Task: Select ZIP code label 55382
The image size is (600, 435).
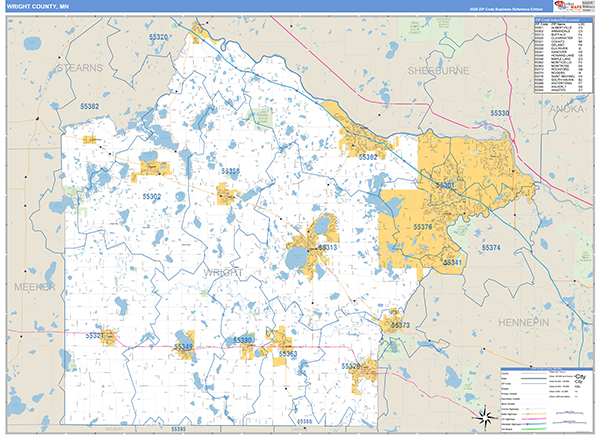Action: pyautogui.click(x=88, y=106)
